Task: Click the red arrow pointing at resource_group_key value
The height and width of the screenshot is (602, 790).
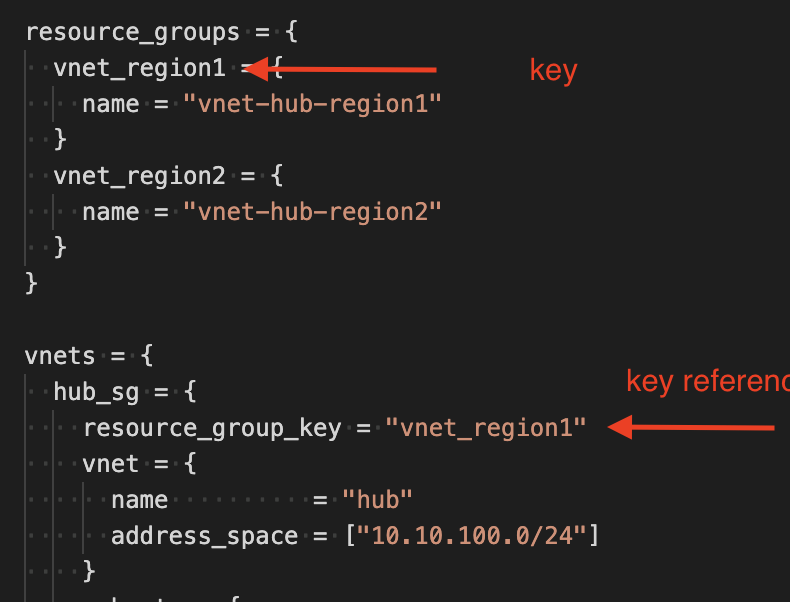Action: coord(691,428)
